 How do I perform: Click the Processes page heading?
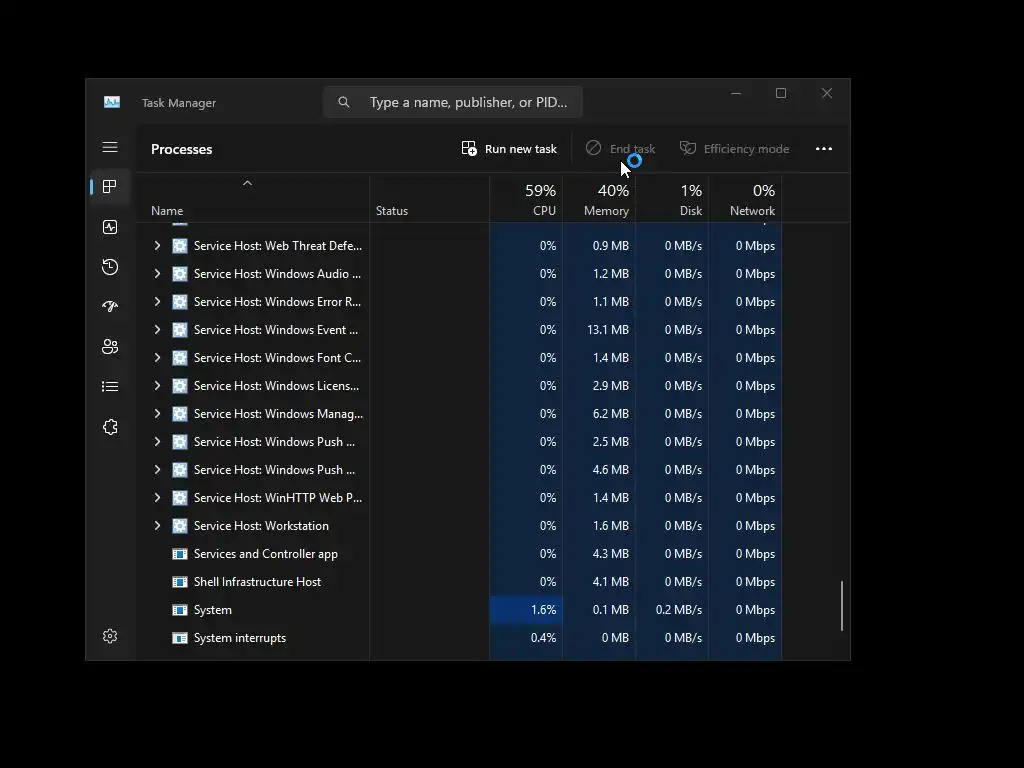coord(182,149)
